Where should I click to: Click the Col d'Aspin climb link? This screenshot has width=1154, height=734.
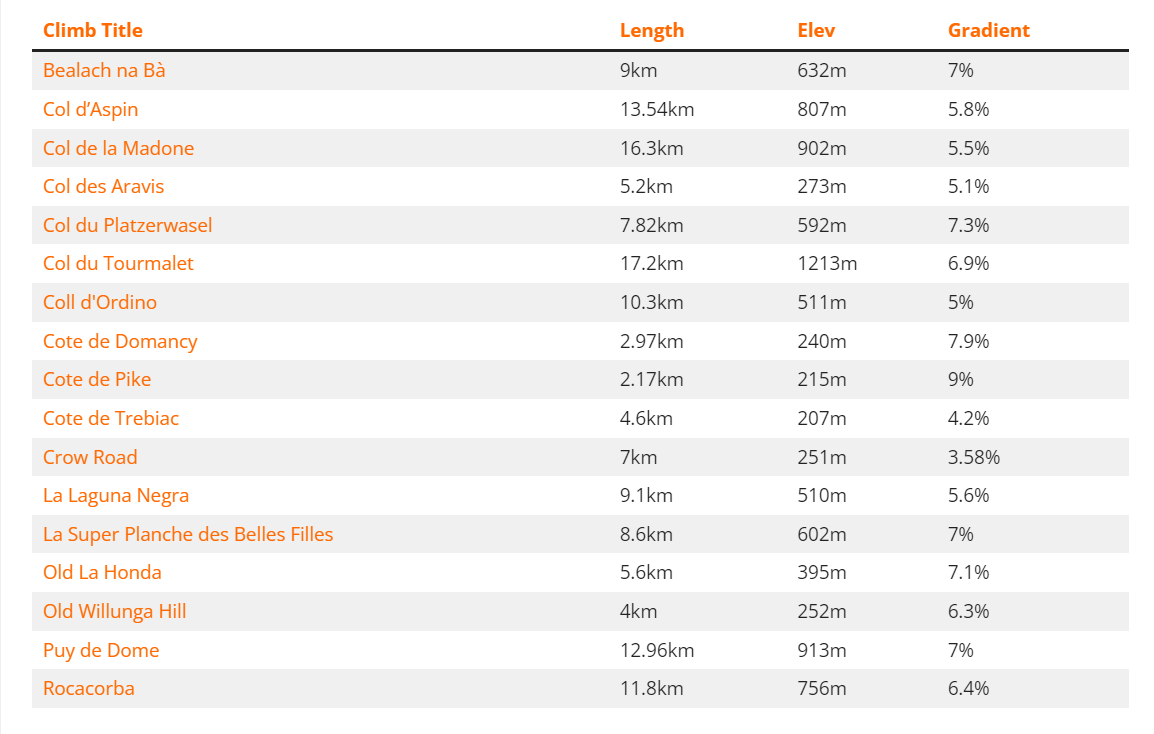(91, 110)
